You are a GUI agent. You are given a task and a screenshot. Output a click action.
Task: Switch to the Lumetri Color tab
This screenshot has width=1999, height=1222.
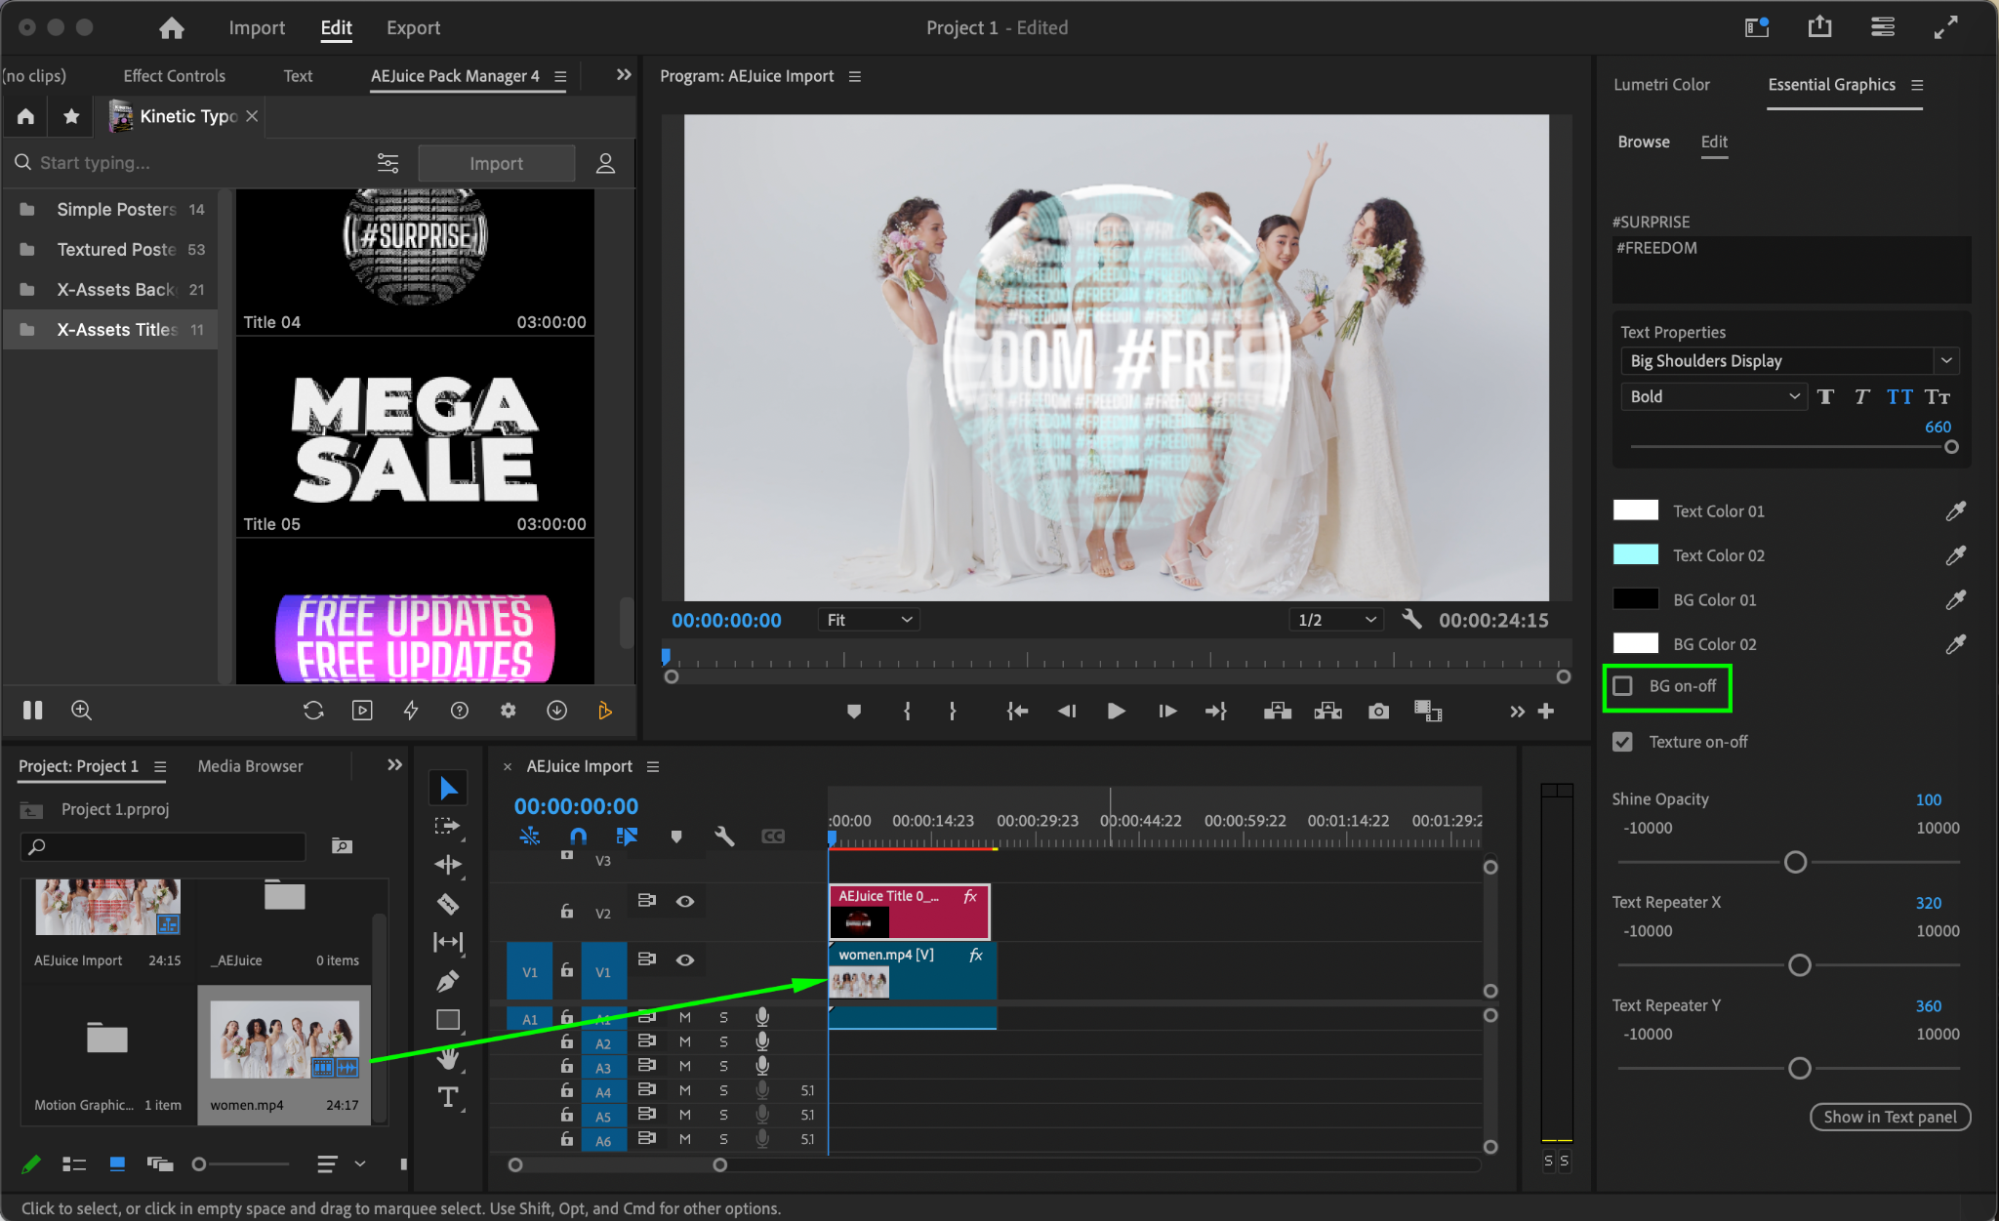click(1661, 85)
